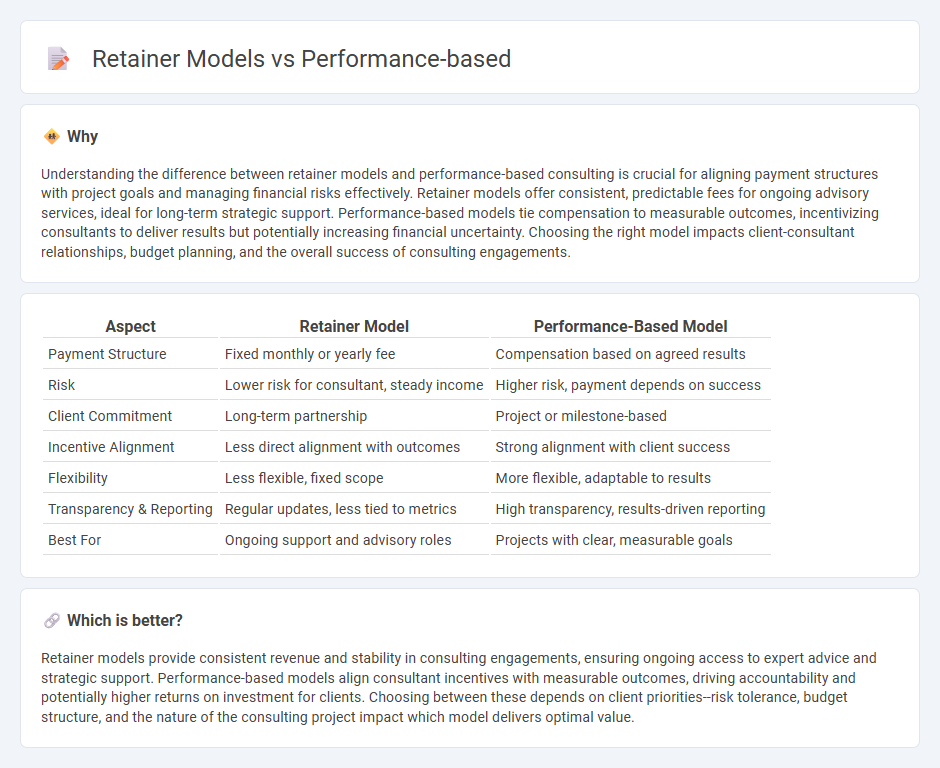
Task: Click the orange diamond icon beside Why
Action: pos(52,137)
